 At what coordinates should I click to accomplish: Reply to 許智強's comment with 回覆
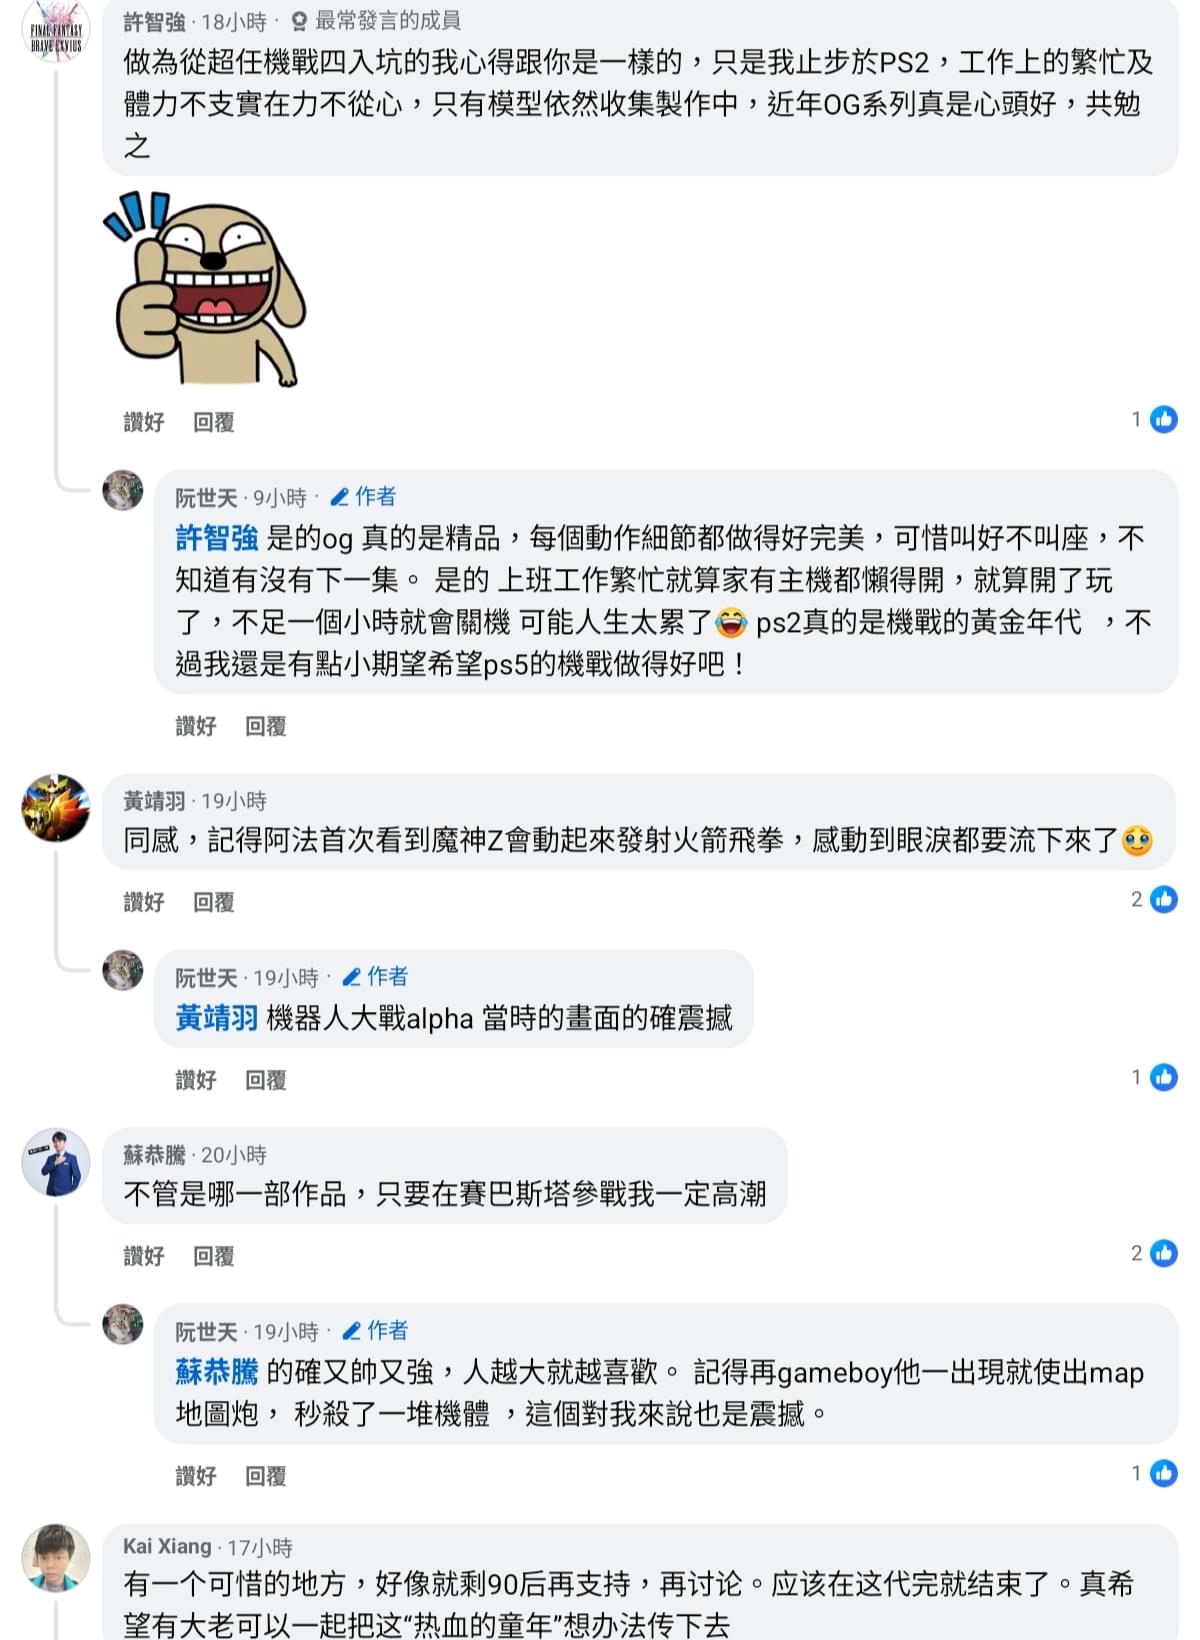213,422
